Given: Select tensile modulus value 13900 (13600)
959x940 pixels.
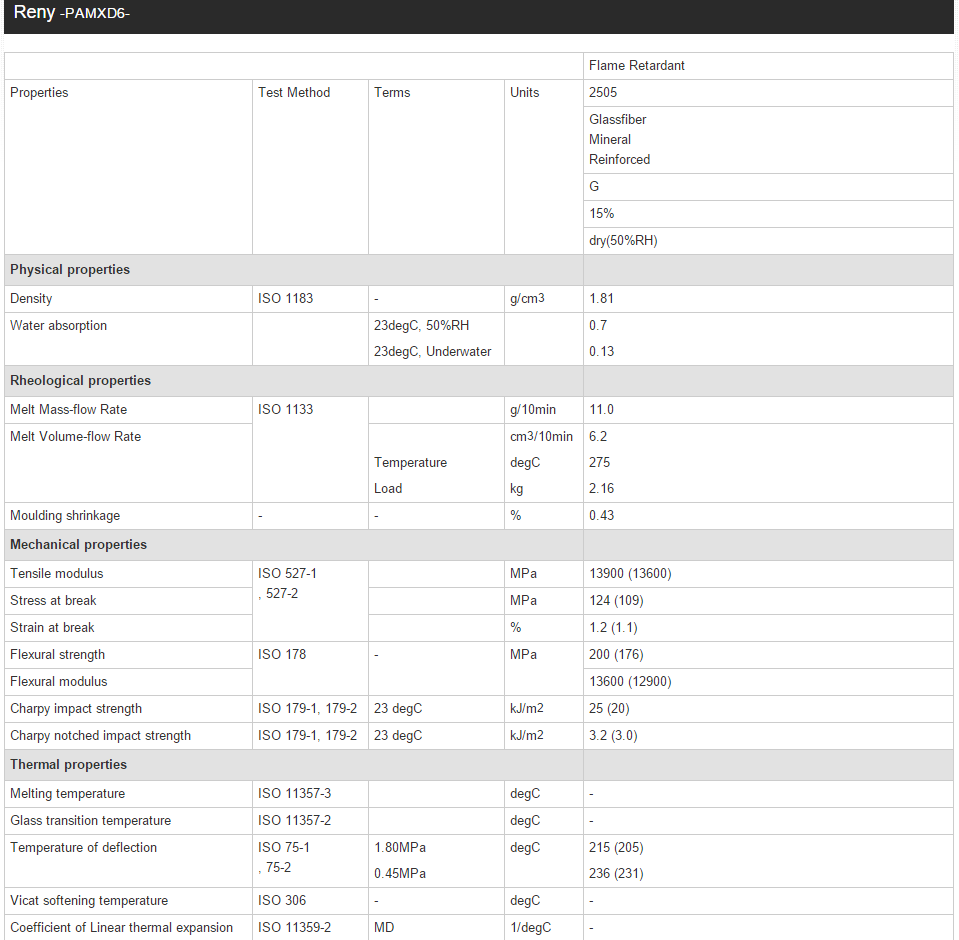Looking at the screenshot, I should point(630,574).
